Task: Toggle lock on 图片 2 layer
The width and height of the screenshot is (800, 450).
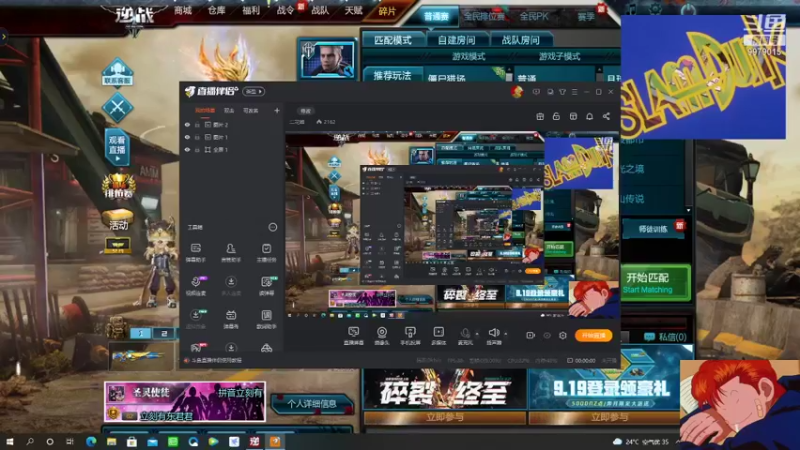Action: coord(197,124)
